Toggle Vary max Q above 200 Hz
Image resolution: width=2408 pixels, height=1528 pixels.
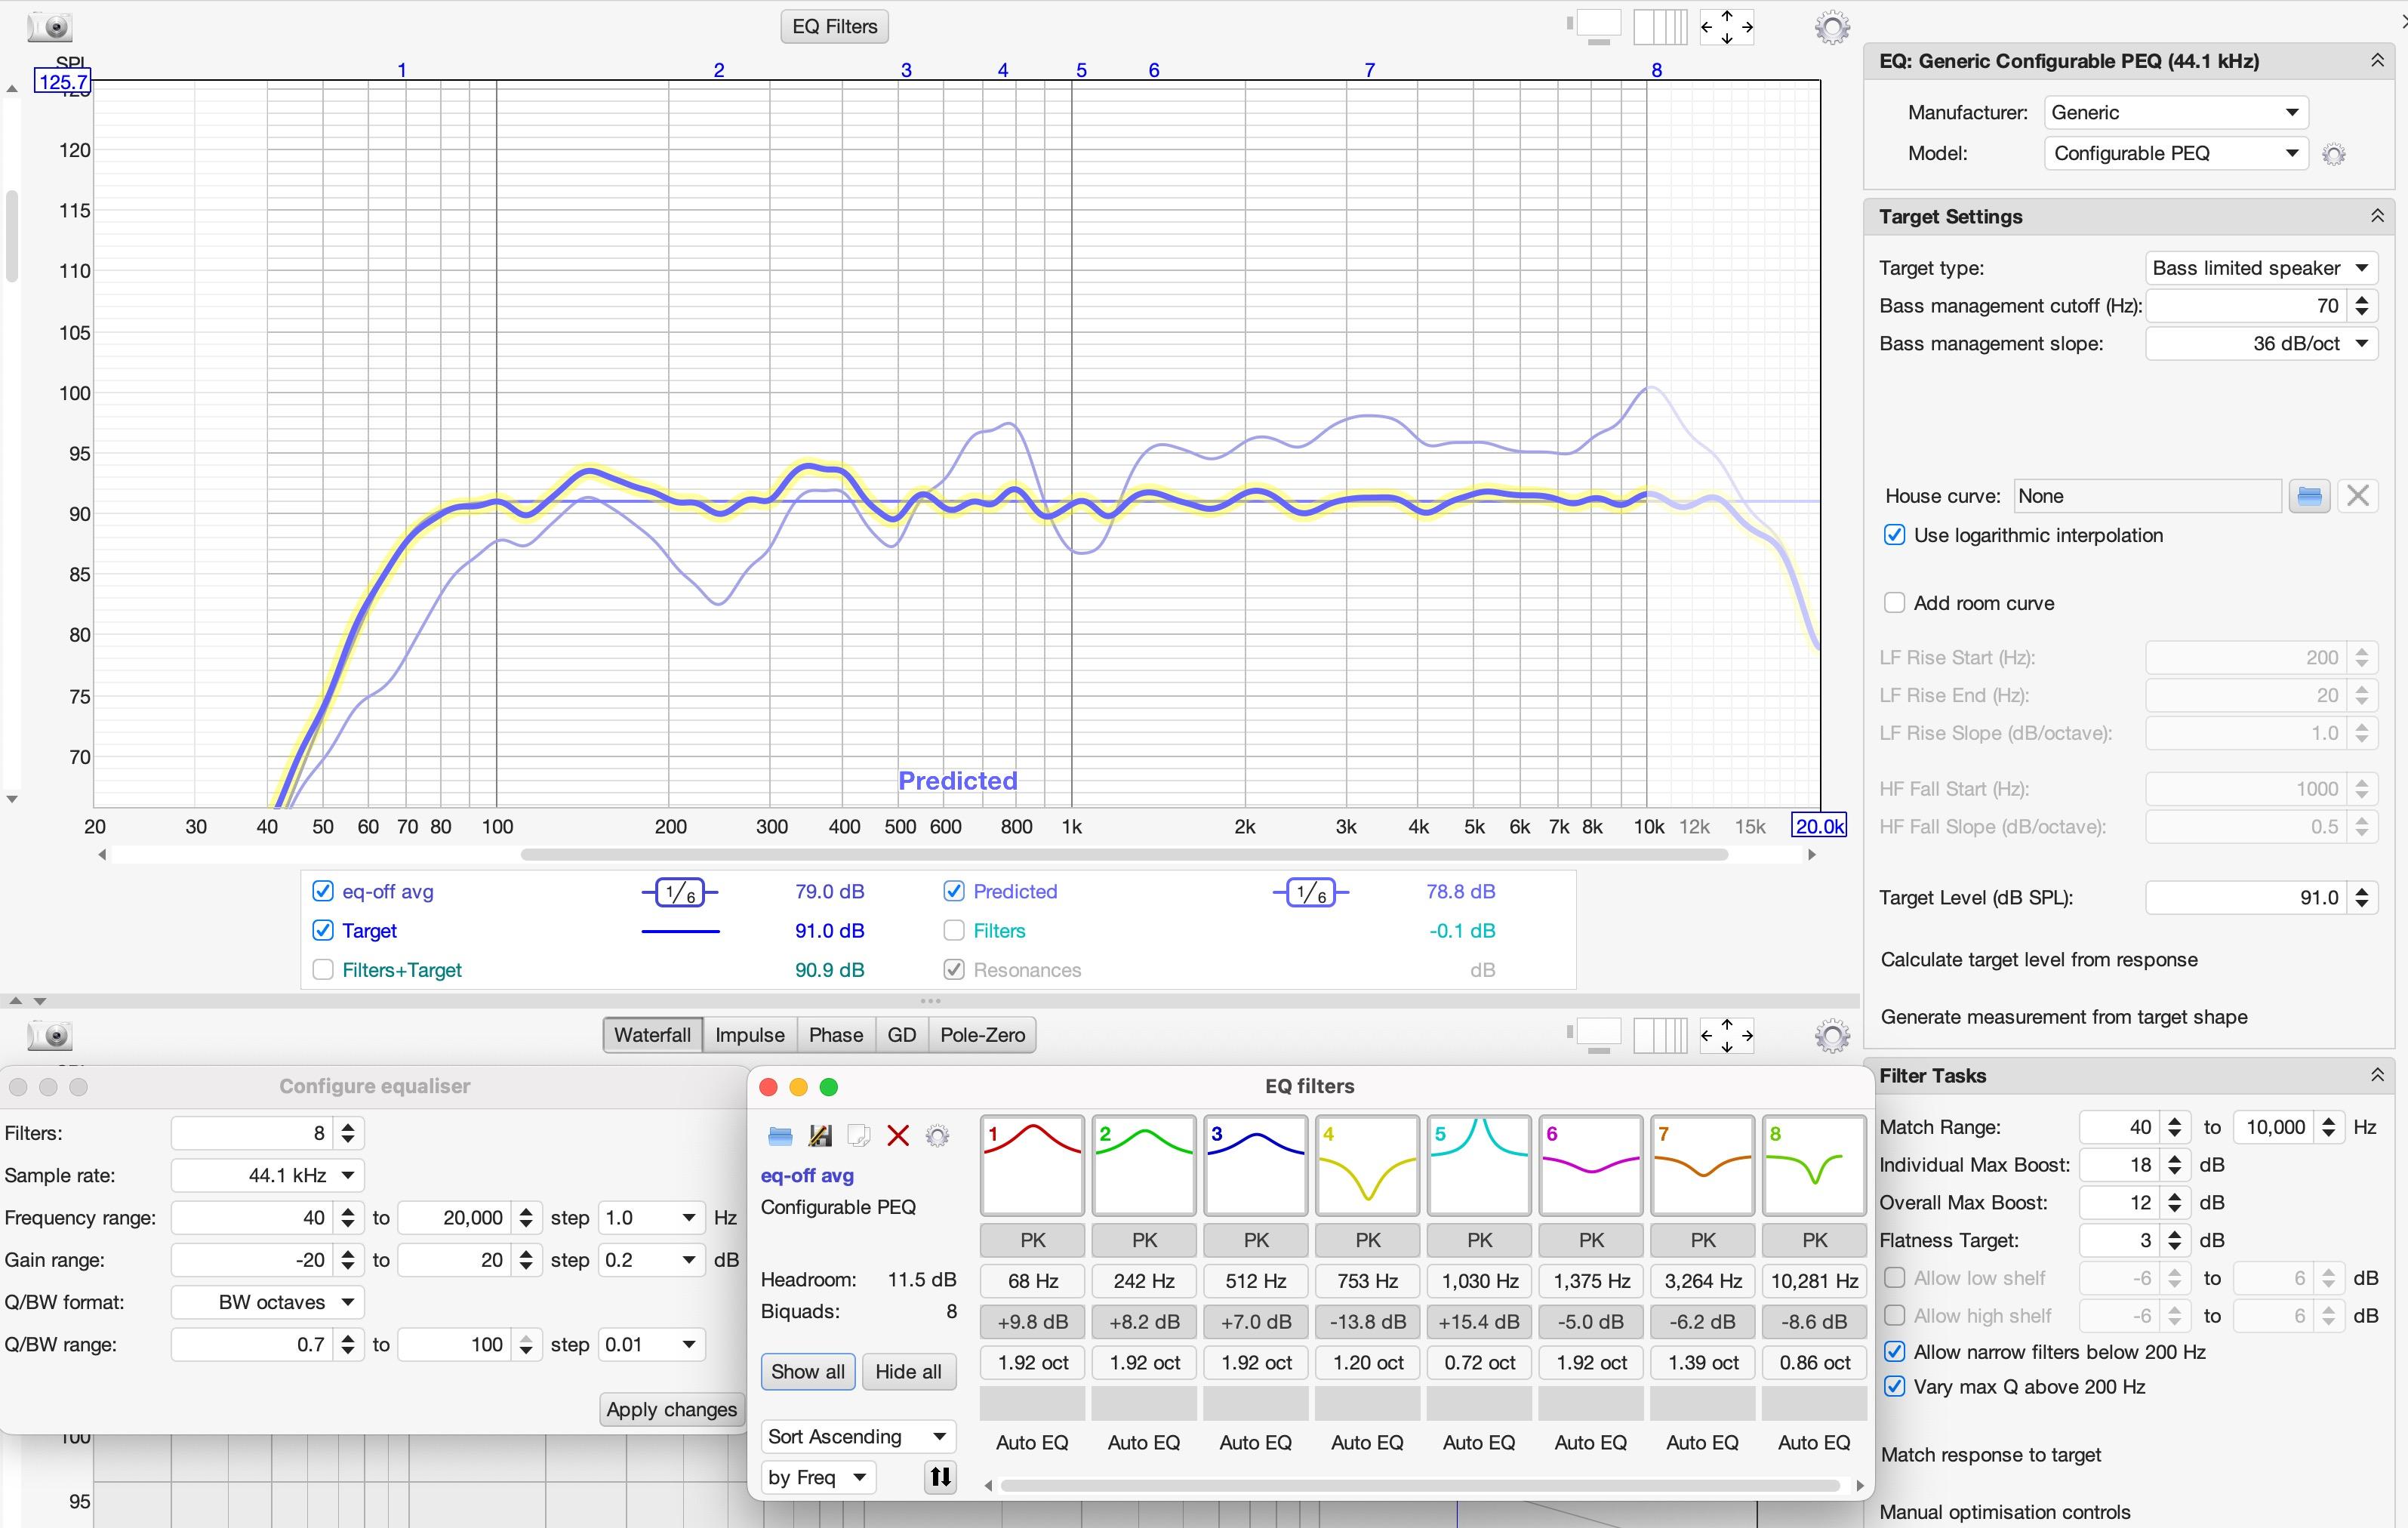pos(1894,1387)
